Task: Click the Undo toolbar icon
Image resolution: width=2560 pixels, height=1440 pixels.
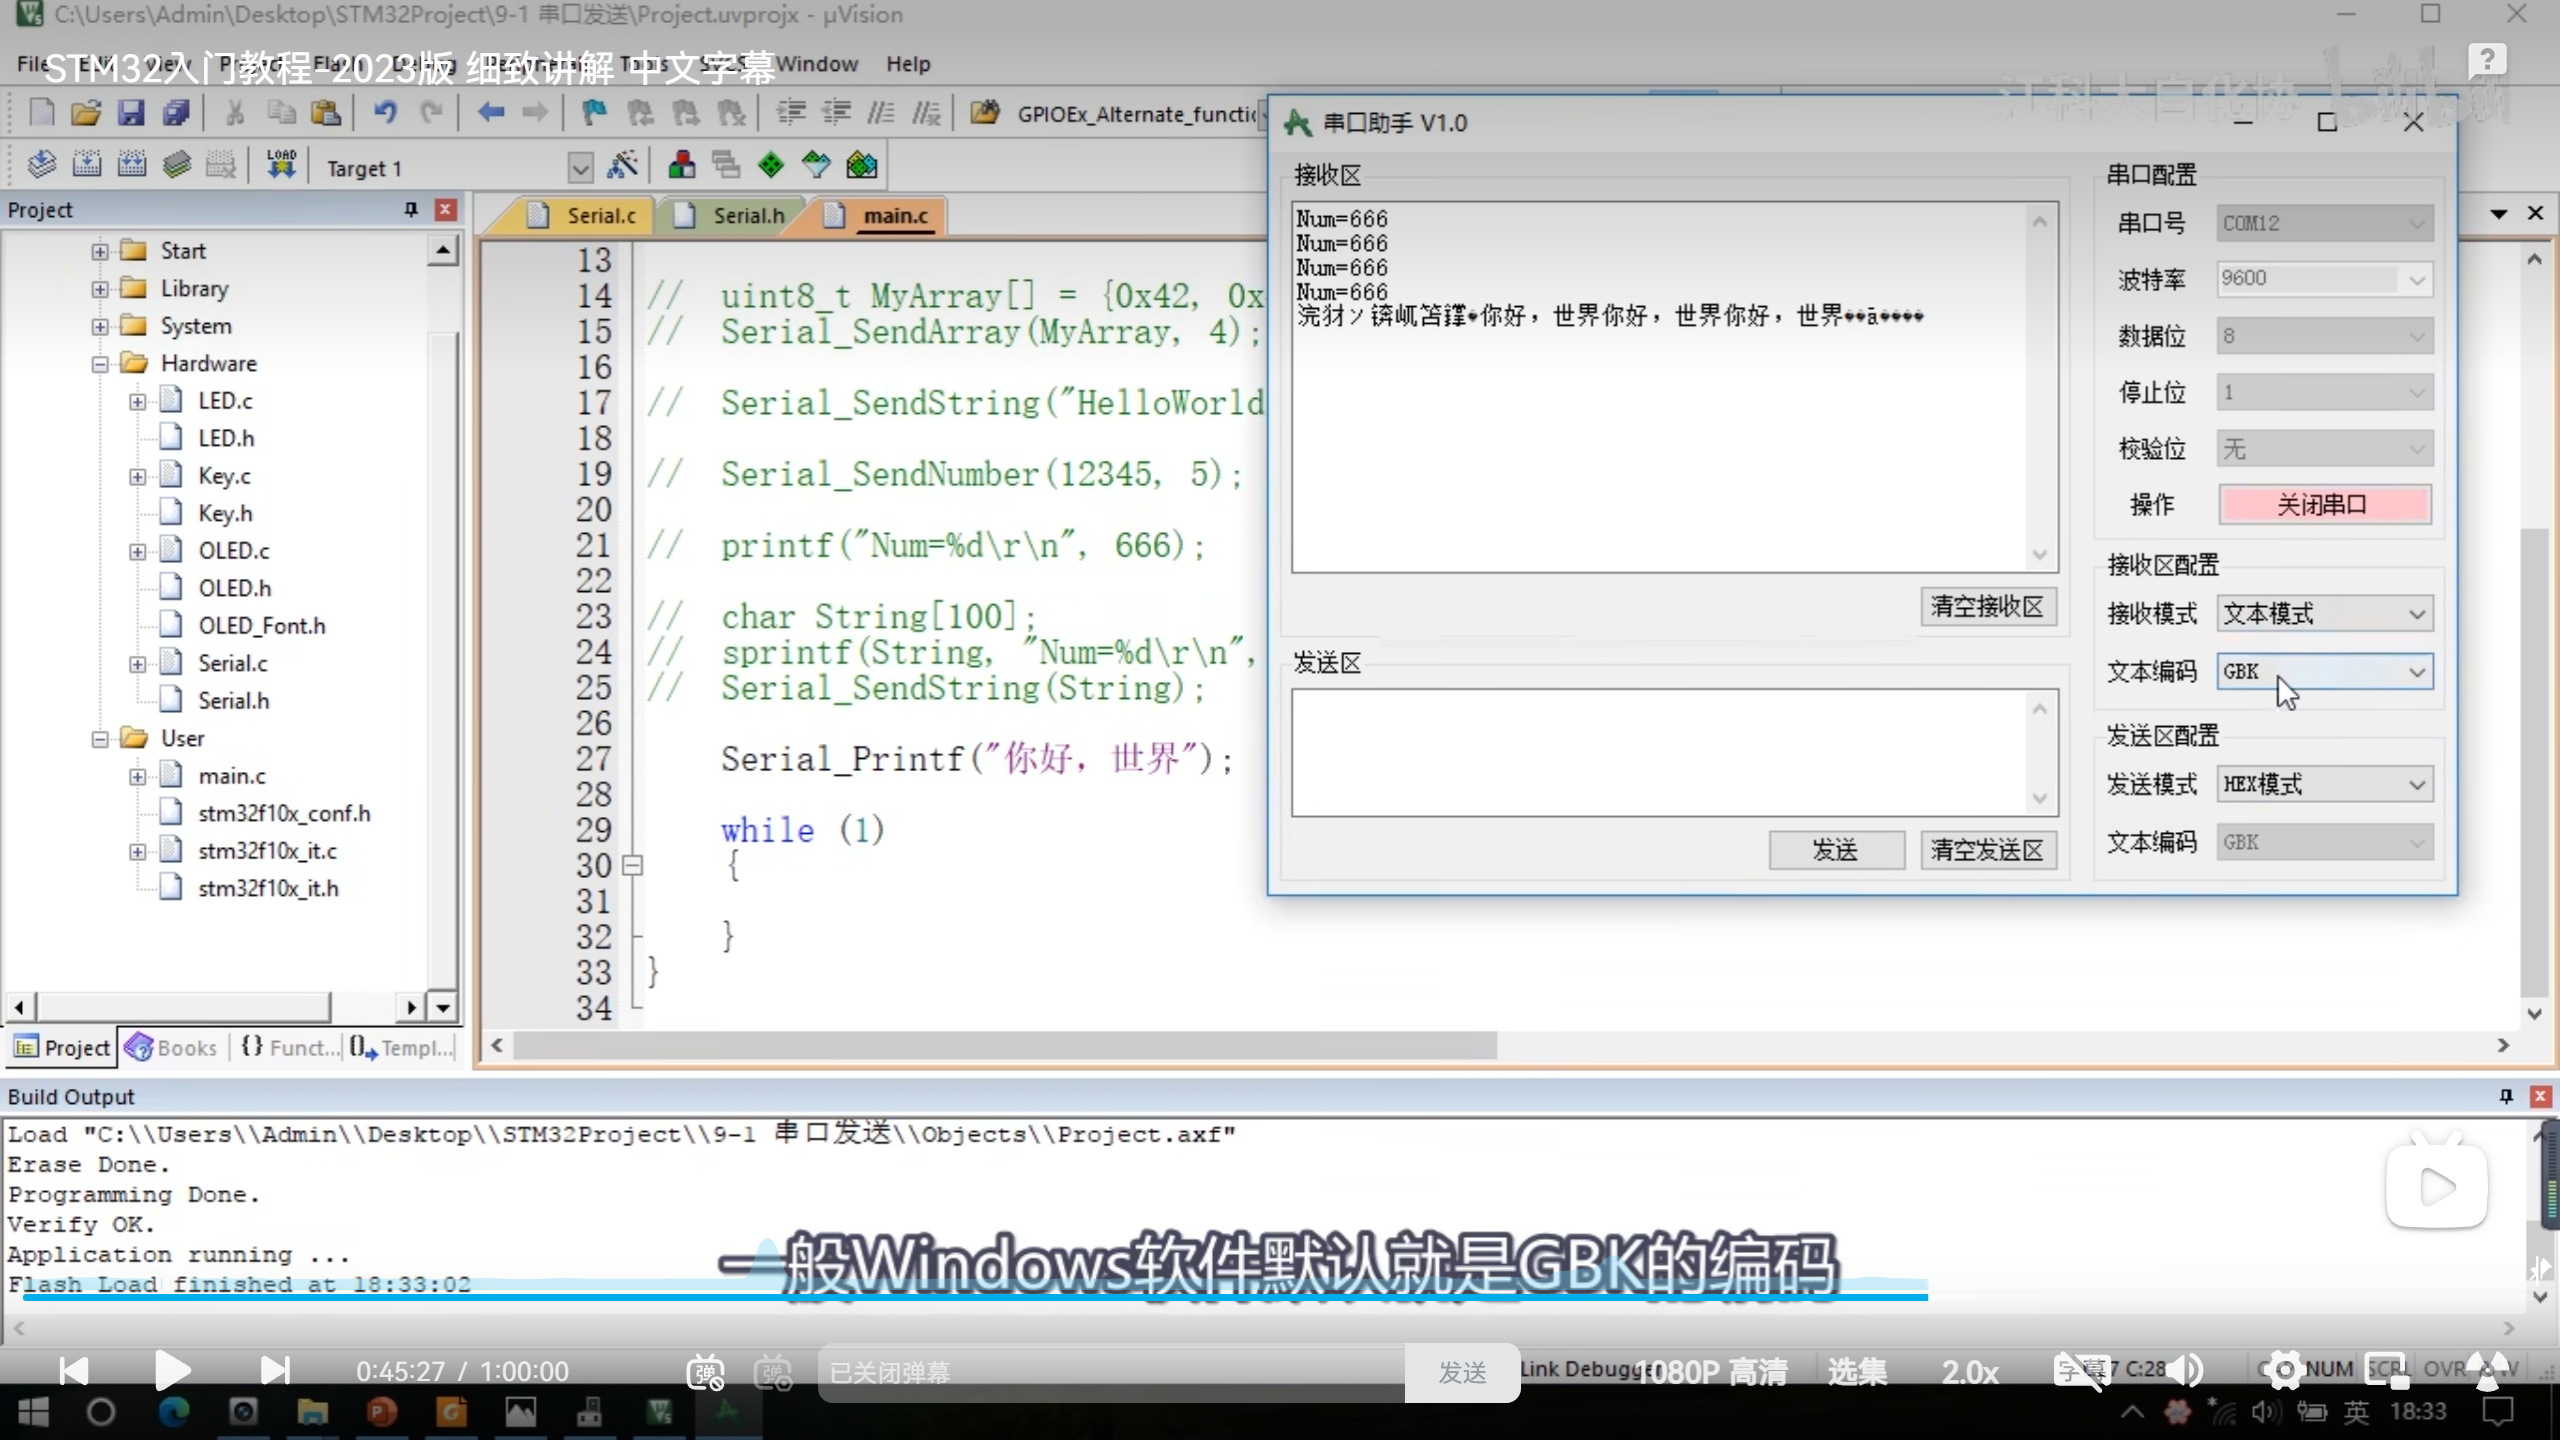Action: coord(386,113)
